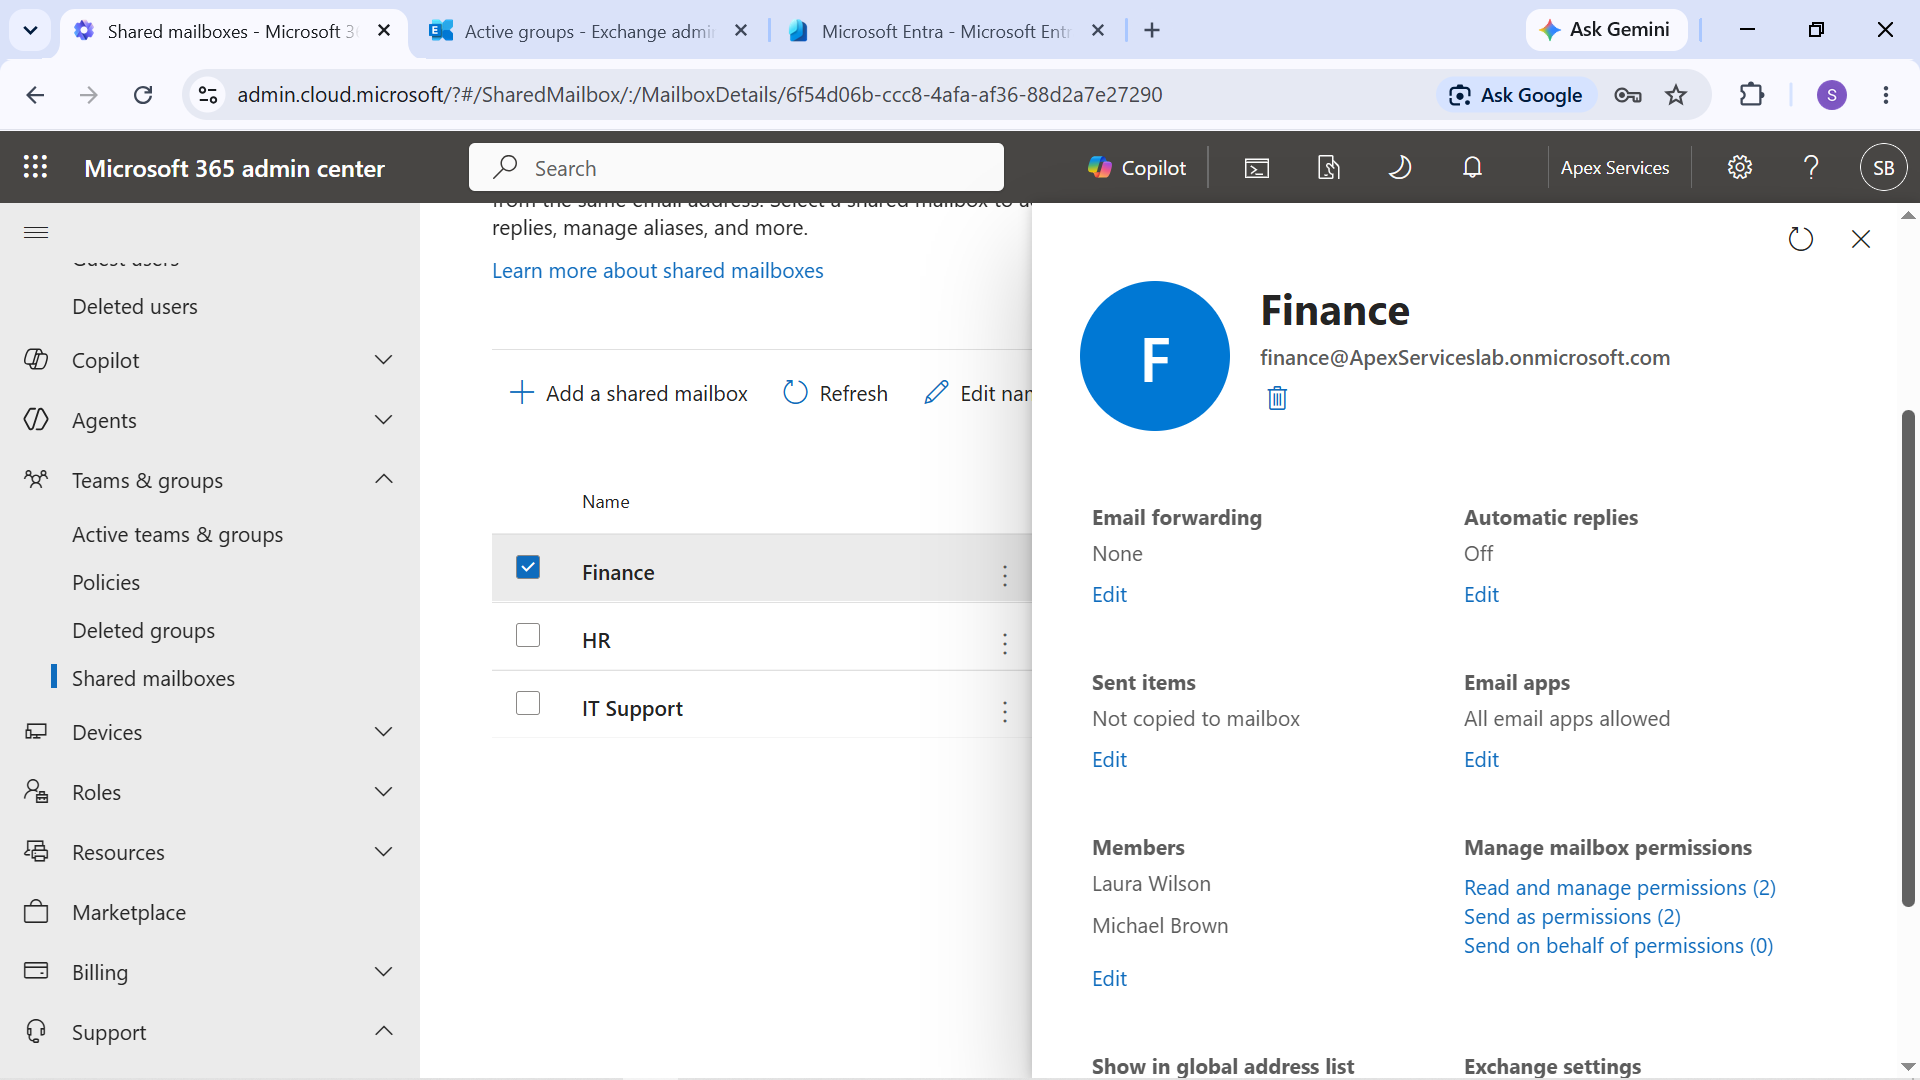Go back in the browser
The width and height of the screenshot is (1920, 1080).
(35, 95)
